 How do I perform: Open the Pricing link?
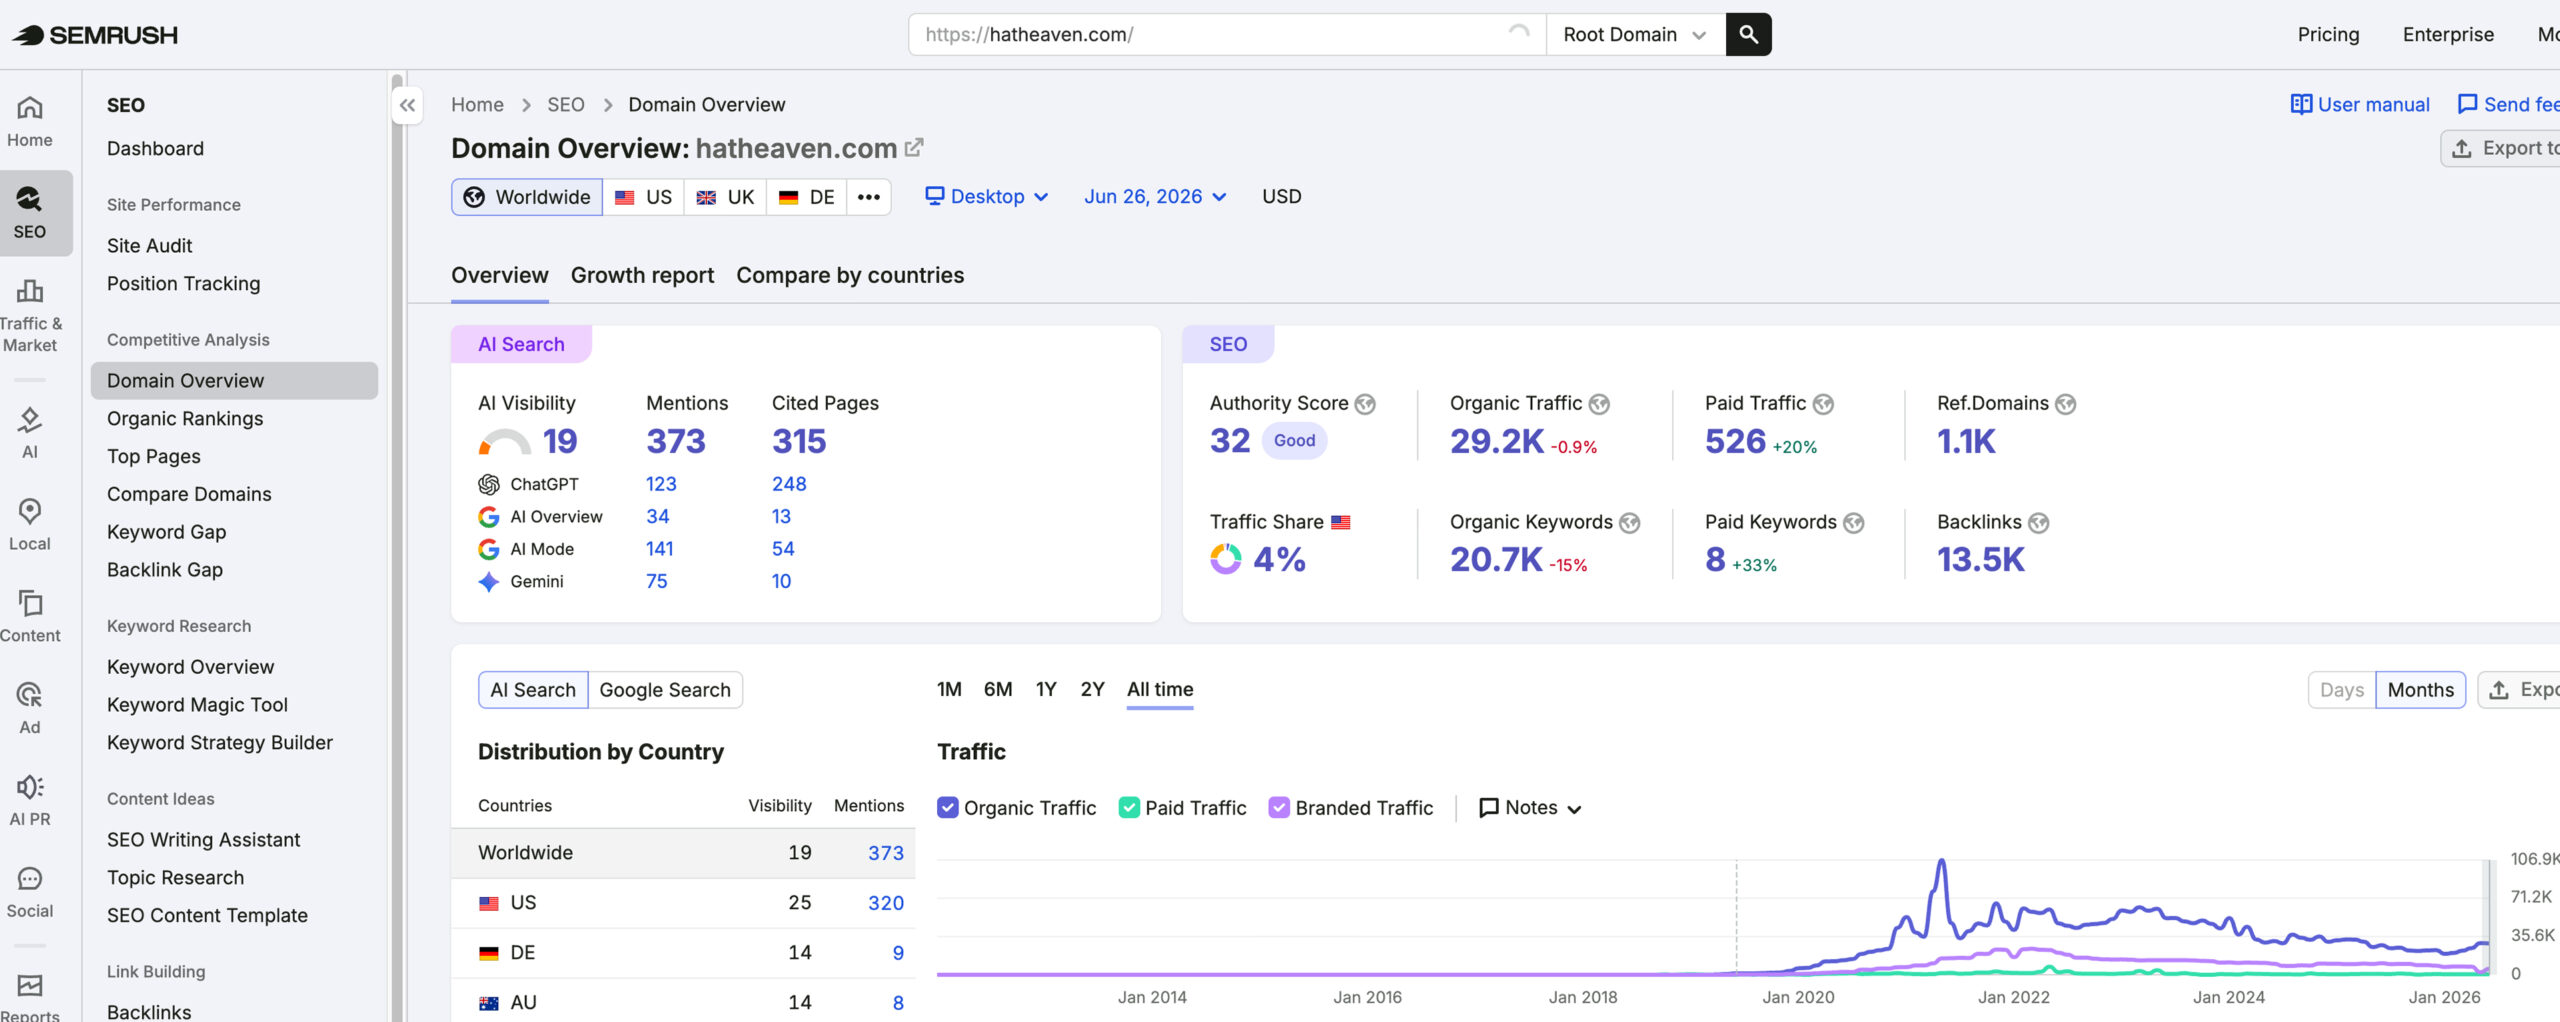(x=2328, y=35)
